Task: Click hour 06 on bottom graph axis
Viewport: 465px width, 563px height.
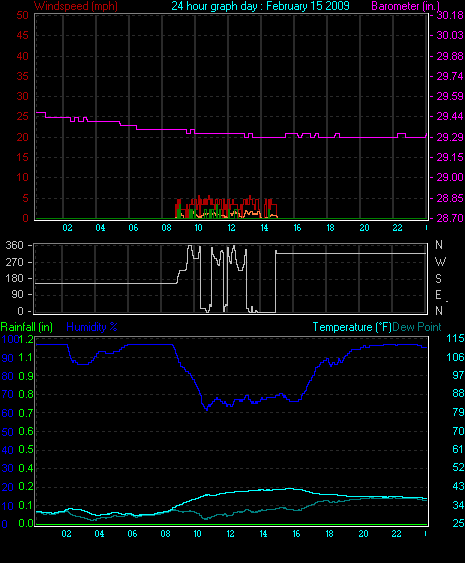Action: tap(132, 534)
